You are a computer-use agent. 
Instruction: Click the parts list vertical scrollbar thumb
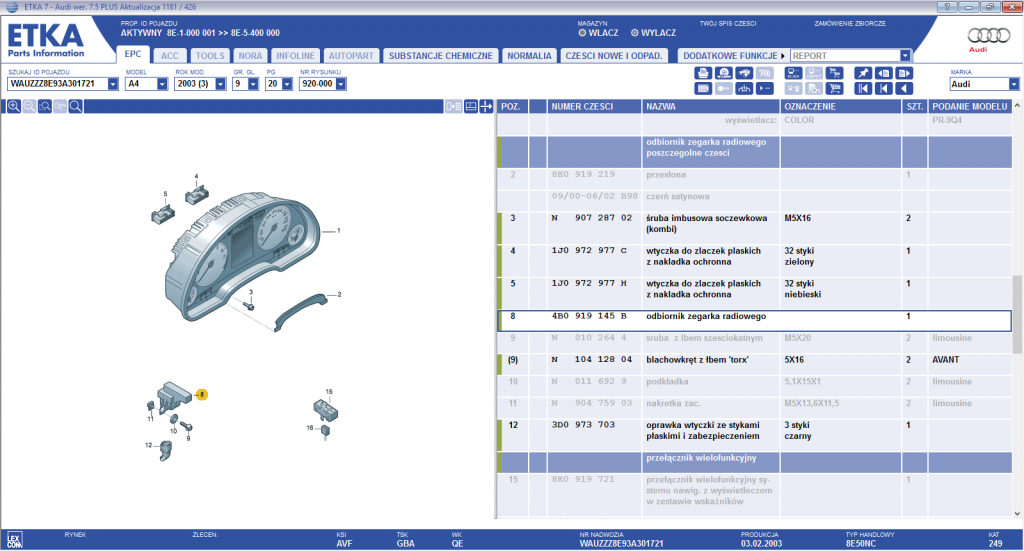tap(1017, 315)
